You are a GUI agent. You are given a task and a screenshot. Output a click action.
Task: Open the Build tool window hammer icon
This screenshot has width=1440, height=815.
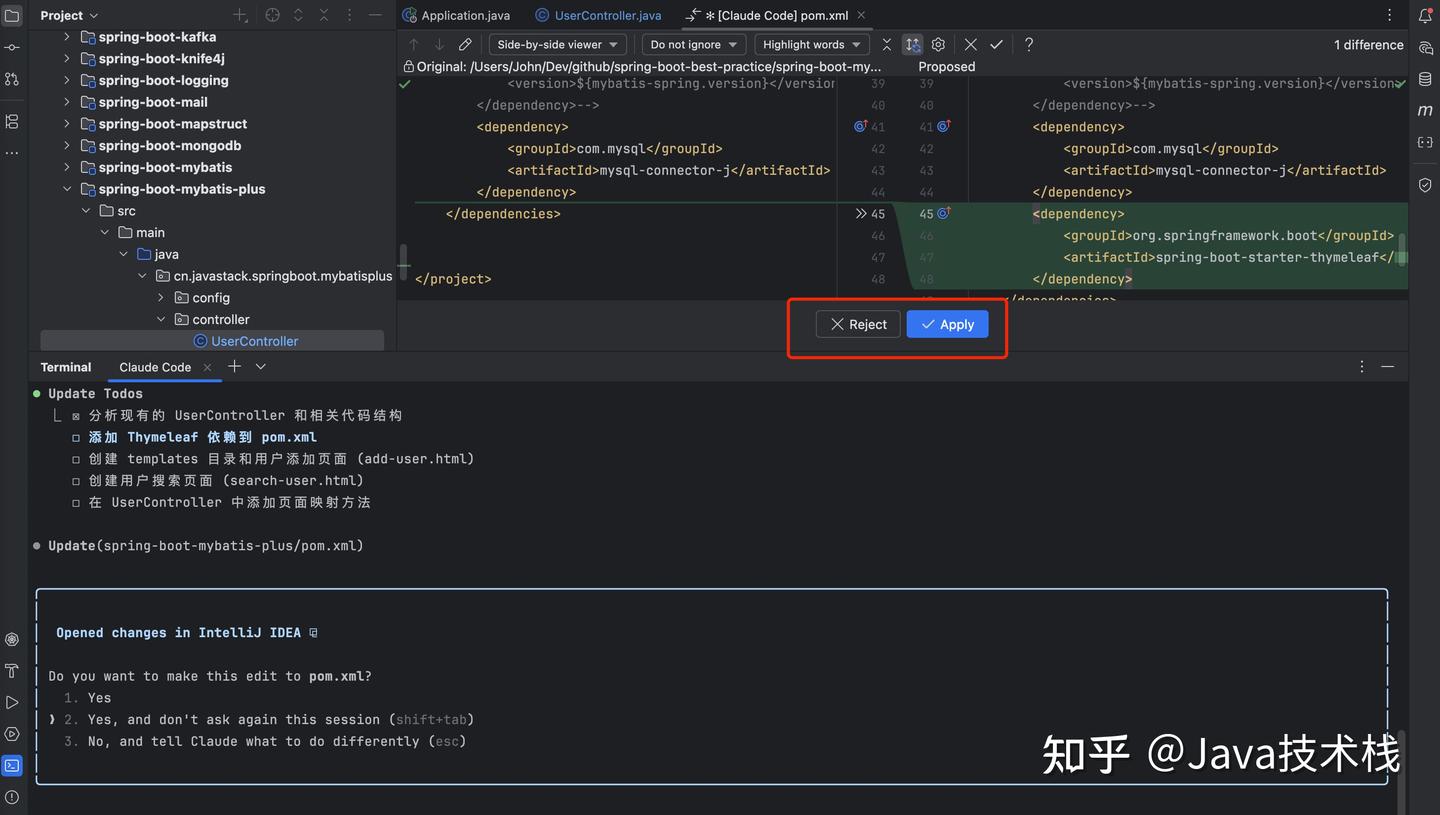[12, 670]
